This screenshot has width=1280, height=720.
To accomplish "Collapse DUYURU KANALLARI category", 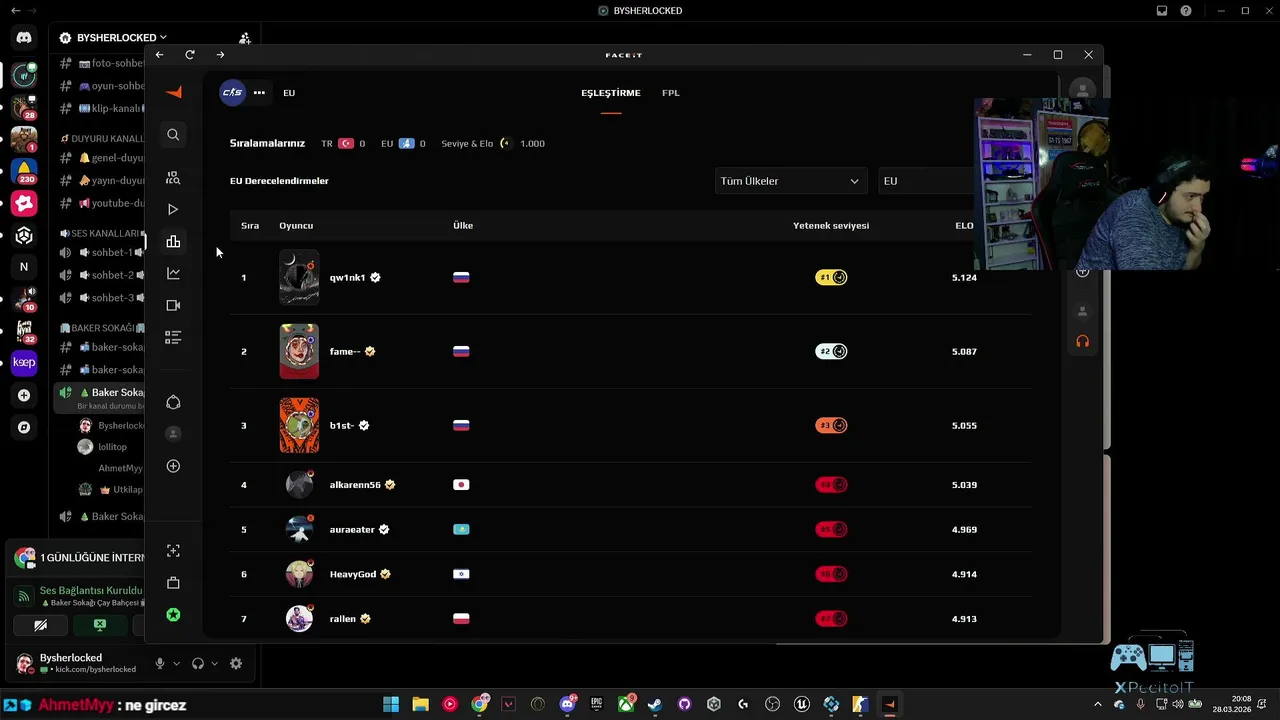I will [102, 138].
